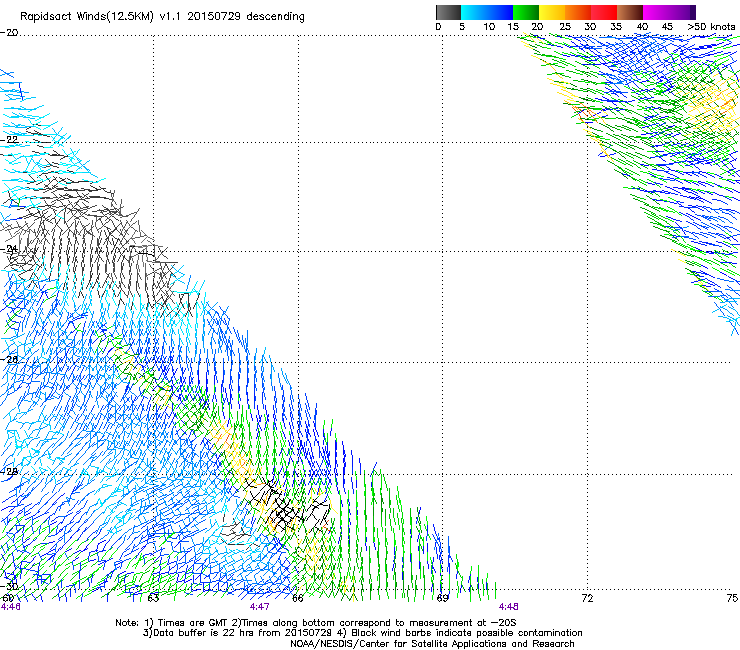Click the -24 latitude axis label
Image resolution: width=740 pixels, height=650 pixels.
click(9, 249)
